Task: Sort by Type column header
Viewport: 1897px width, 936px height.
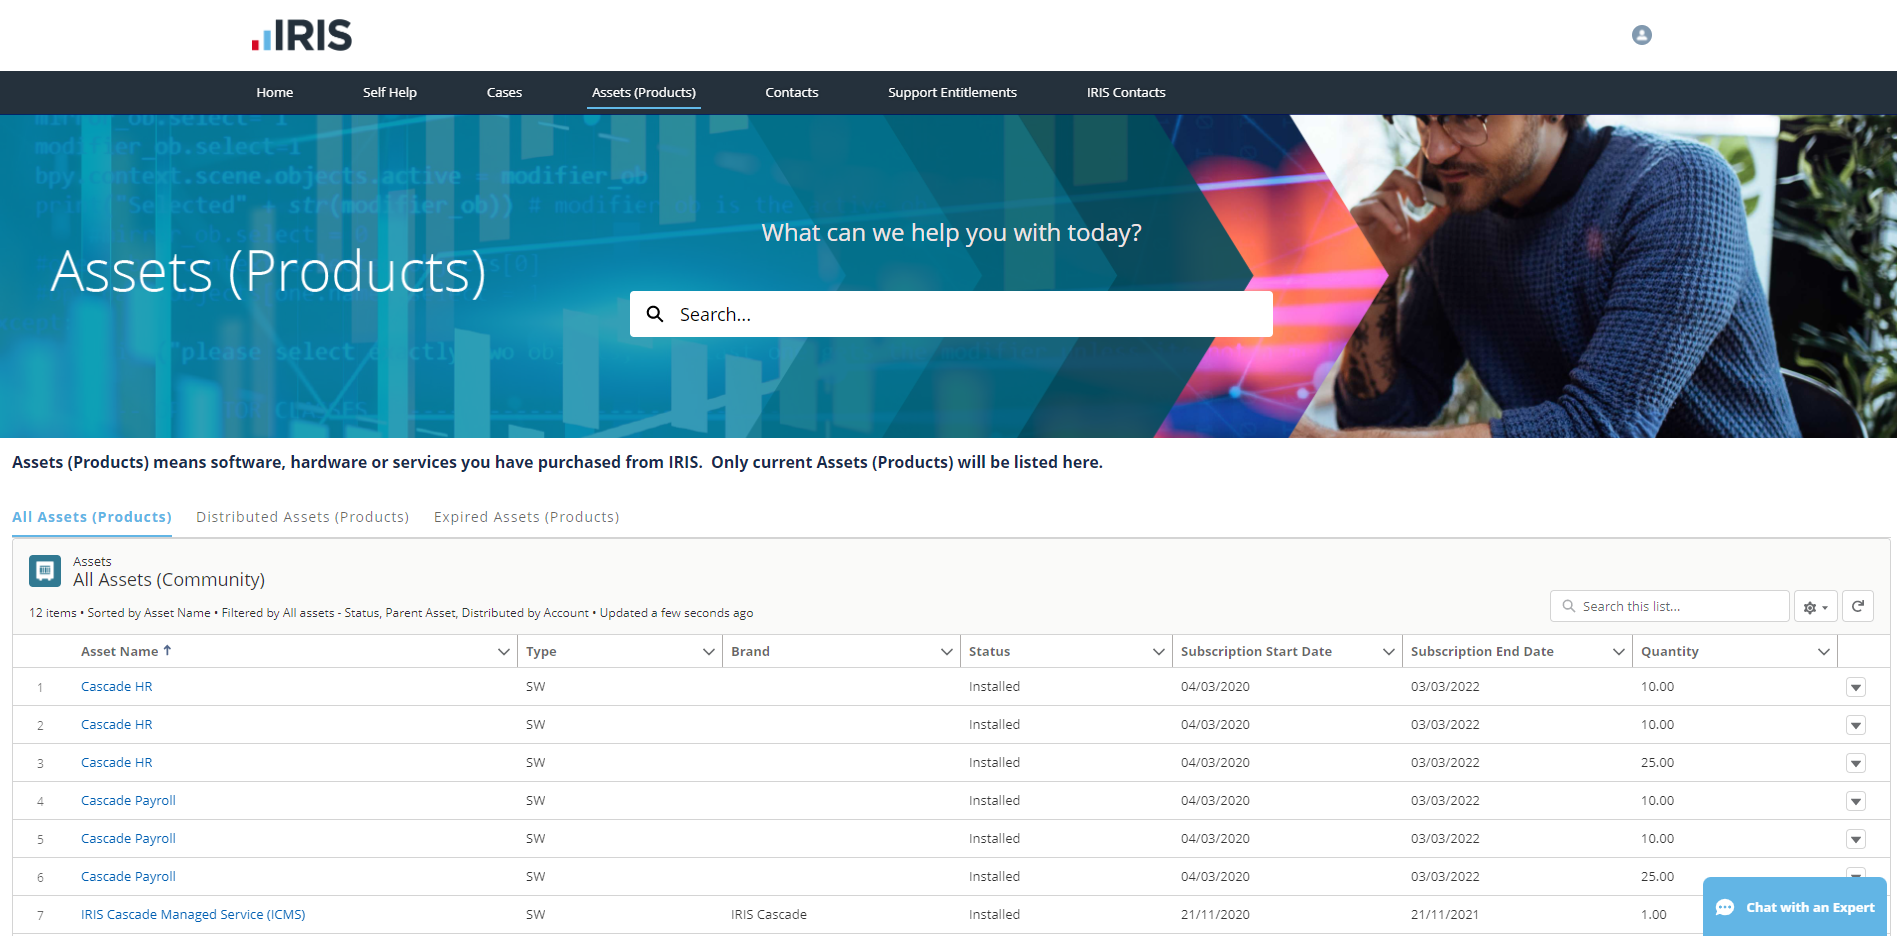Action: coord(541,651)
